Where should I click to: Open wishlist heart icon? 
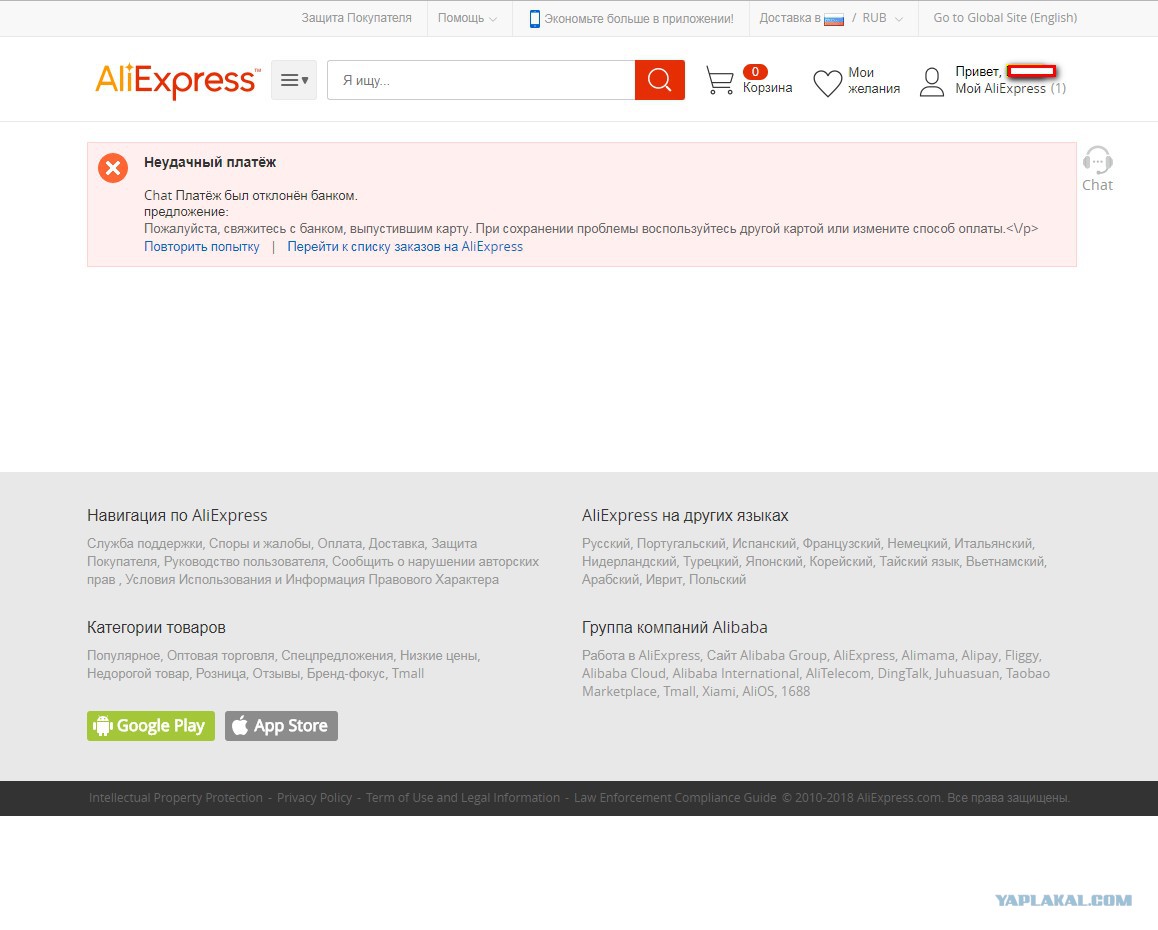[827, 83]
